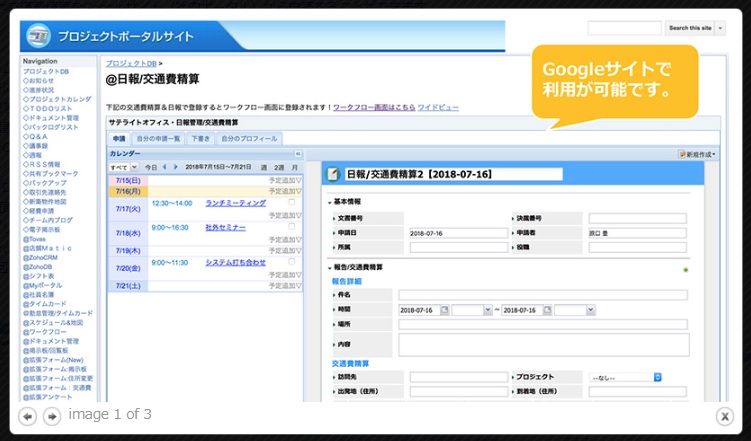Click the report title input field
751x441 pixels.
click(x=454, y=174)
